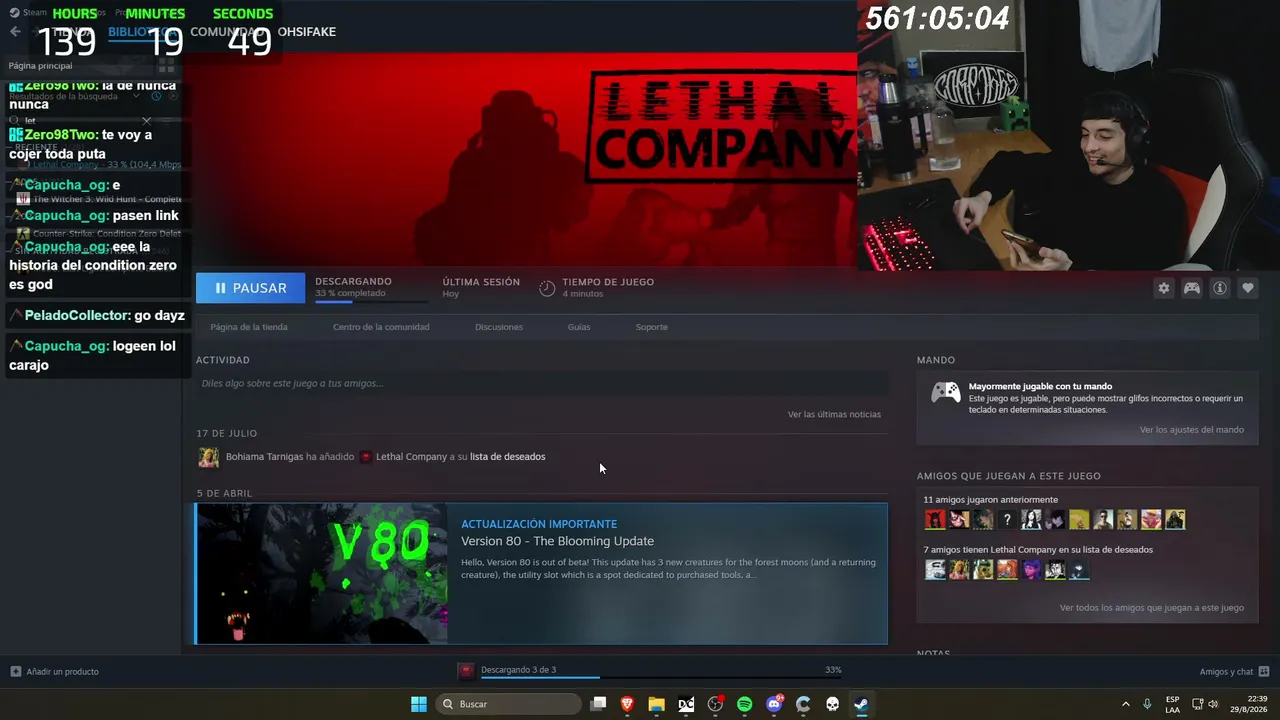The height and width of the screenshot is (720, 1280).
Task: Click the play time clock icon
Action: pos(547,288)
